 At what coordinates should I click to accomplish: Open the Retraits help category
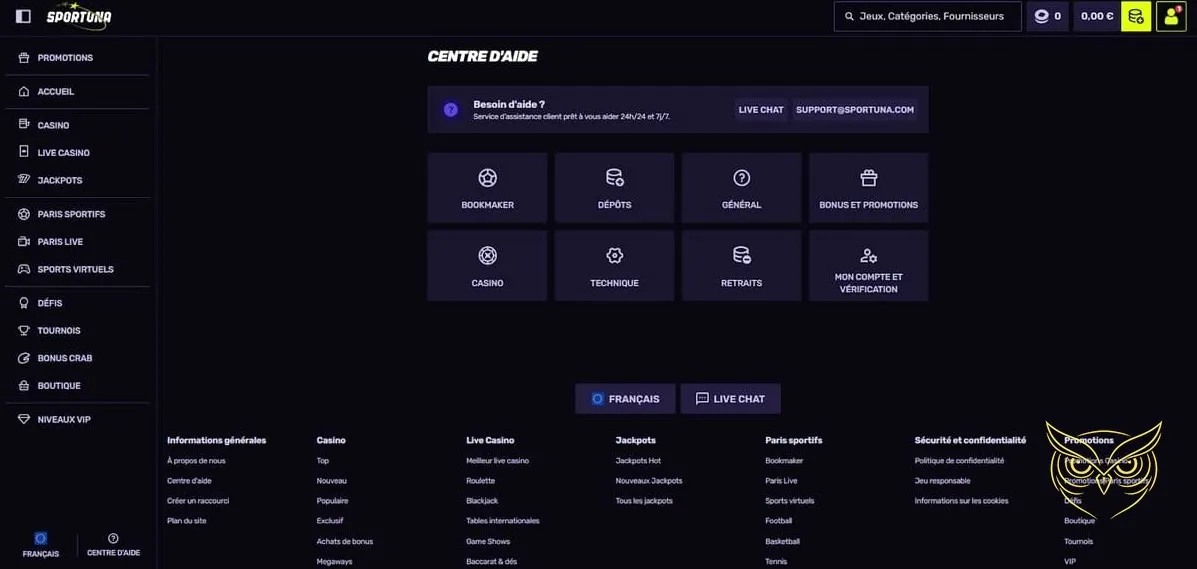pos(741,266)
